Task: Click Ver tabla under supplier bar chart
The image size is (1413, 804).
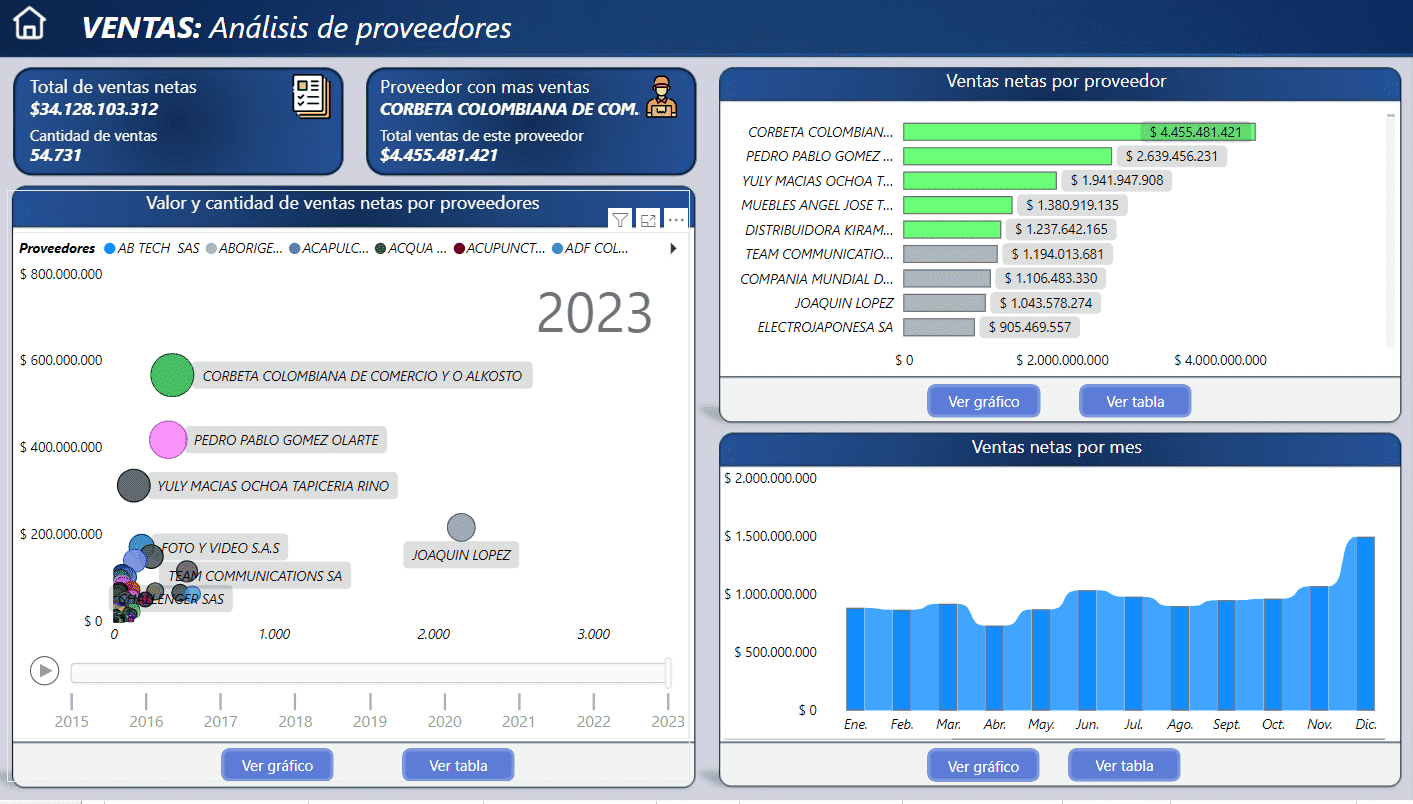Action: [1135, 401]
